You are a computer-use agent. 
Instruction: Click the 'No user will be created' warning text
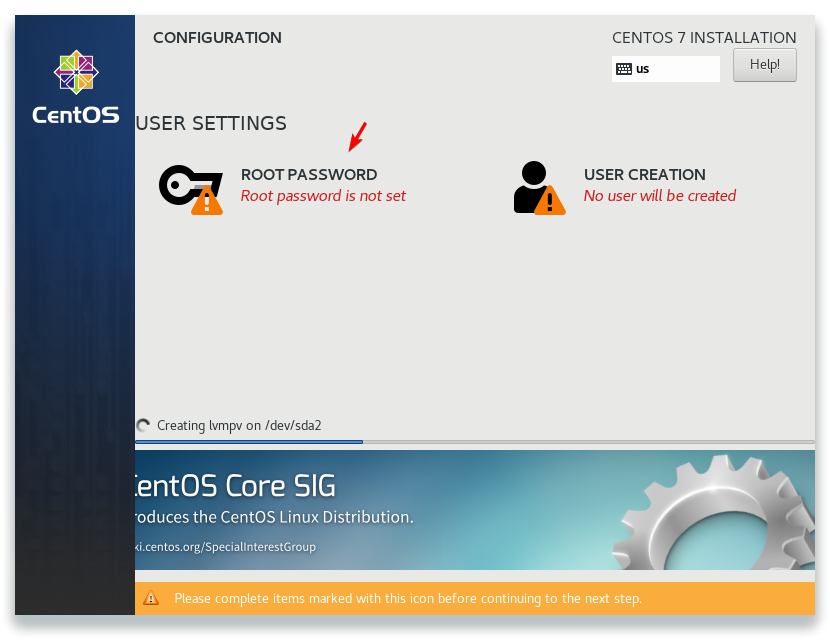click(660, 196)
